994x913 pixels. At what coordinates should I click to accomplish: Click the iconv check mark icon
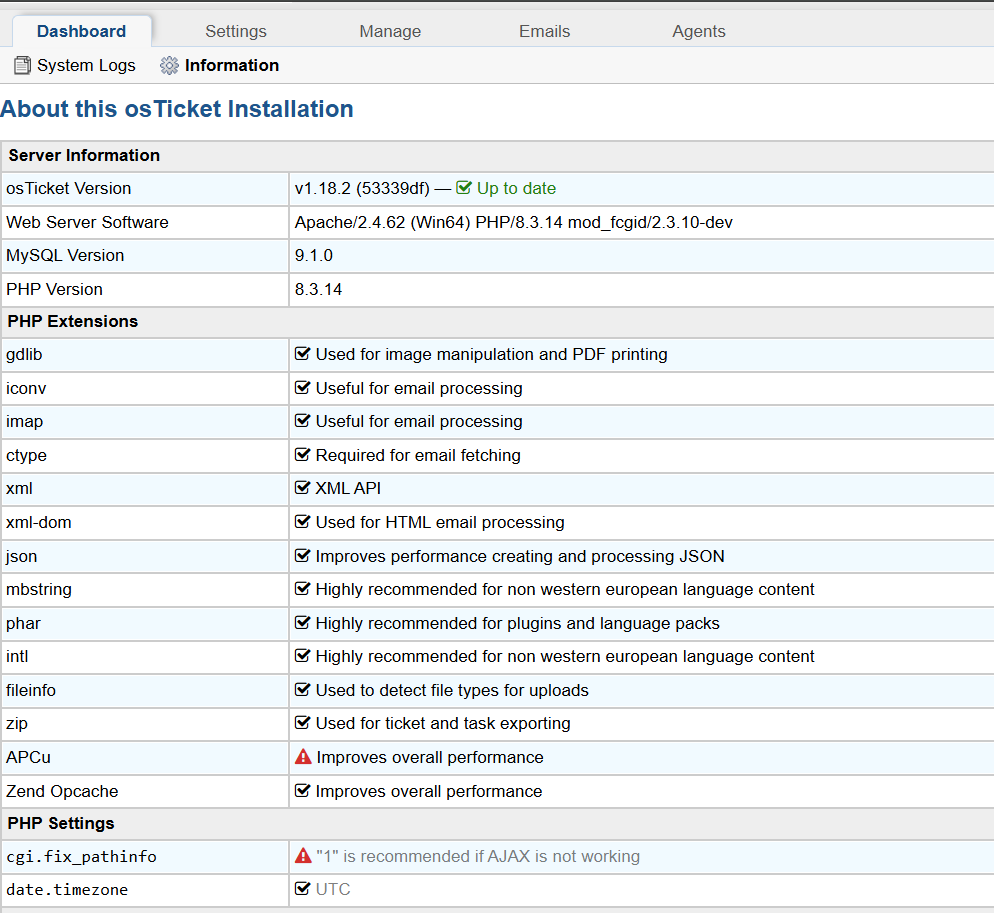click(x=302, y=387)
